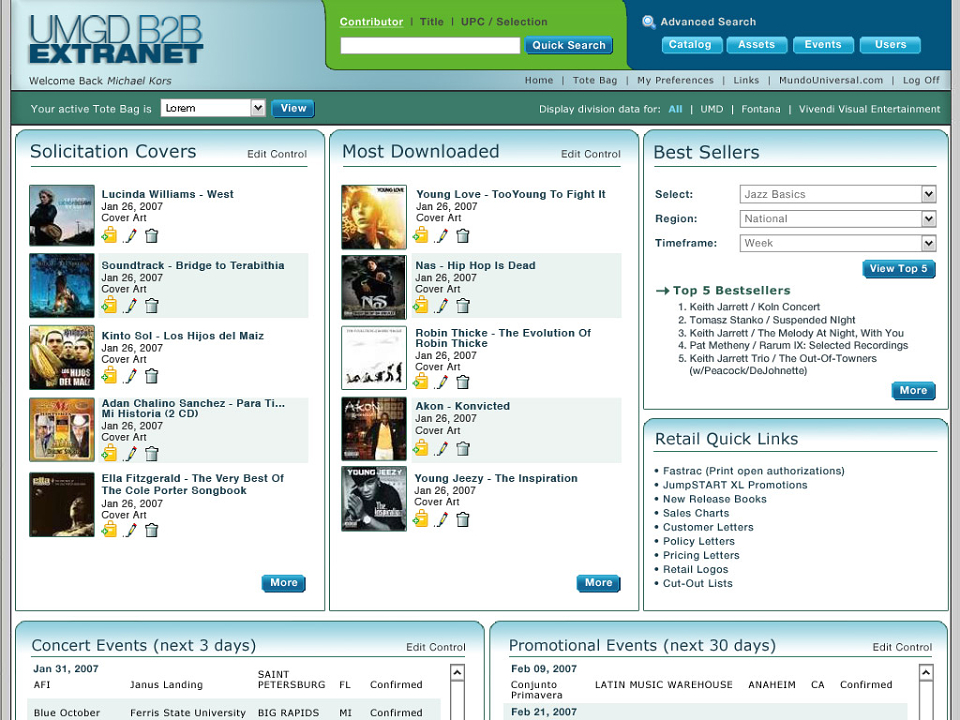The image size is (960, 720).
Task: Add Nas Hip Hop Is Dead to tote bag
Action: [421, 305]
